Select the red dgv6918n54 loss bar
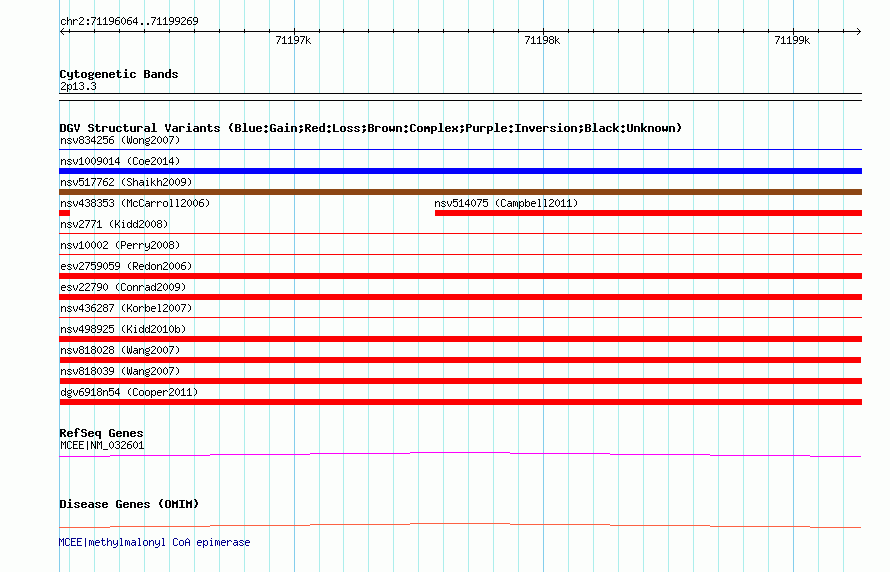The height and width of the screenshot is (572, 890). click(460, 402)
